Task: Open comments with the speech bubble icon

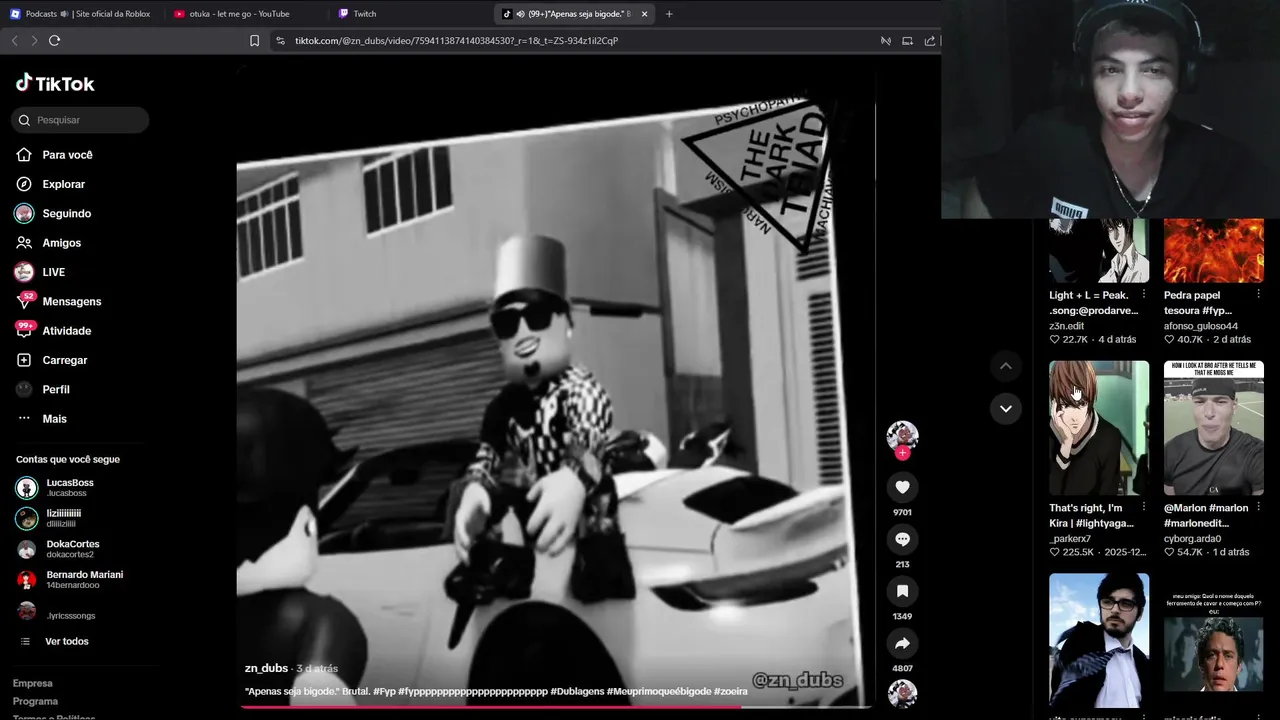Action: click(902, 539)
